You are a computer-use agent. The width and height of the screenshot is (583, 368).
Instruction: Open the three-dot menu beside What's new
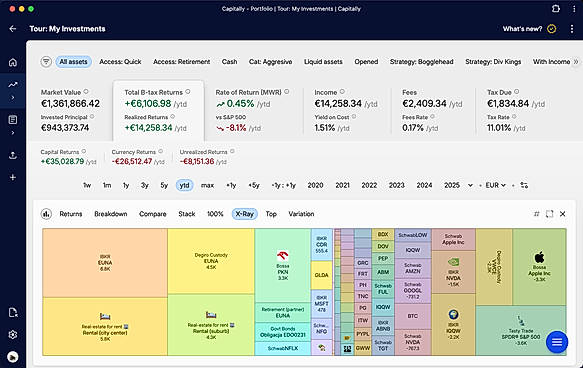point(572,29)
